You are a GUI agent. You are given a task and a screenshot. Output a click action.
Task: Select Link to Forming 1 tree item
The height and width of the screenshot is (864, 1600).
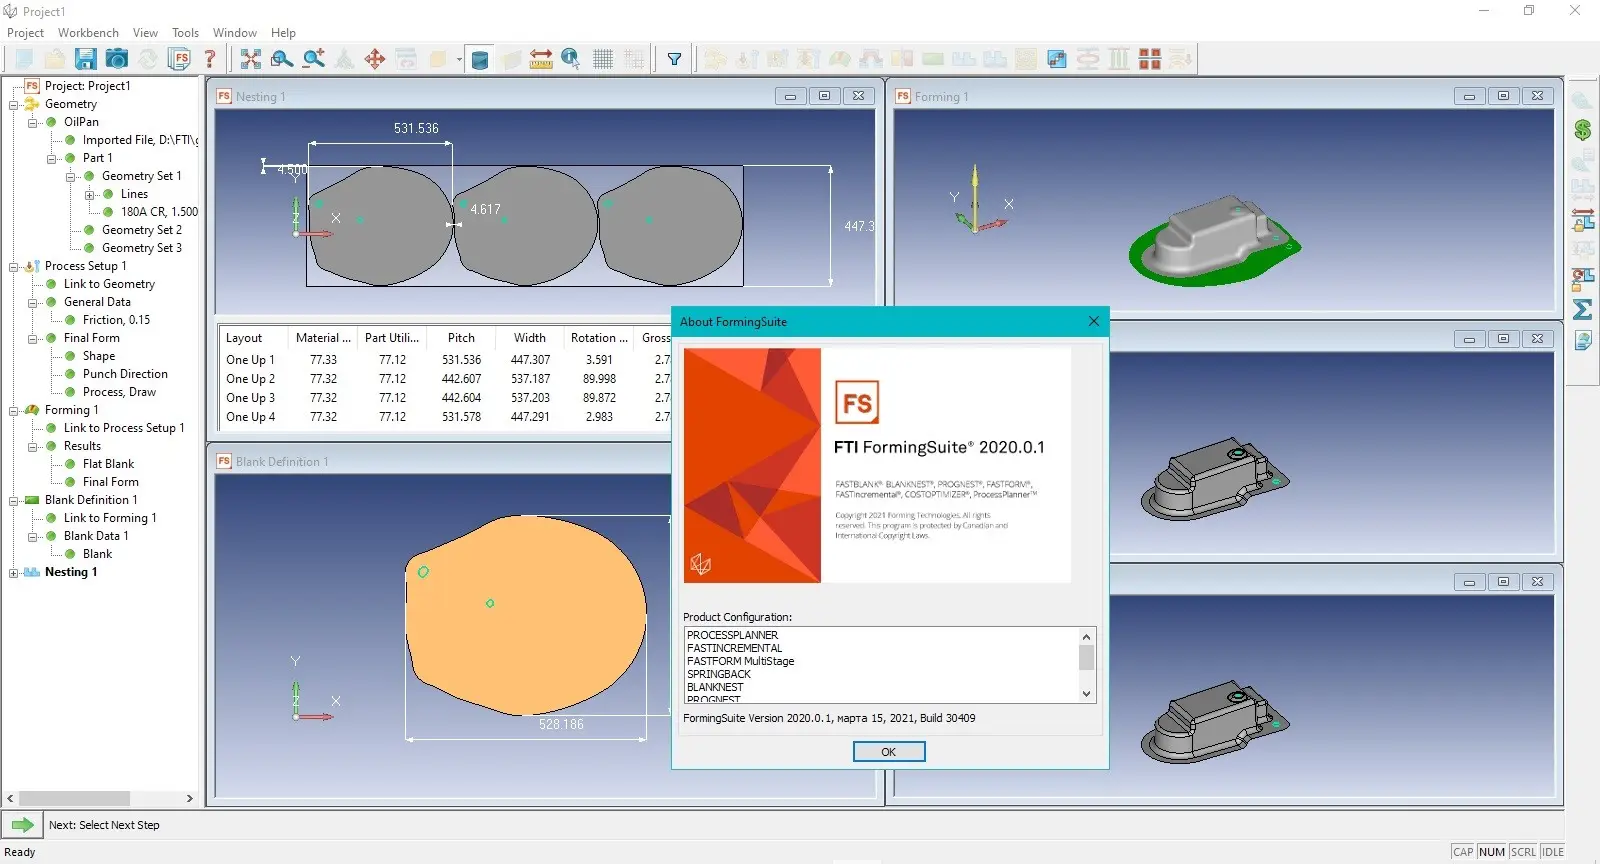click(110, 518)
